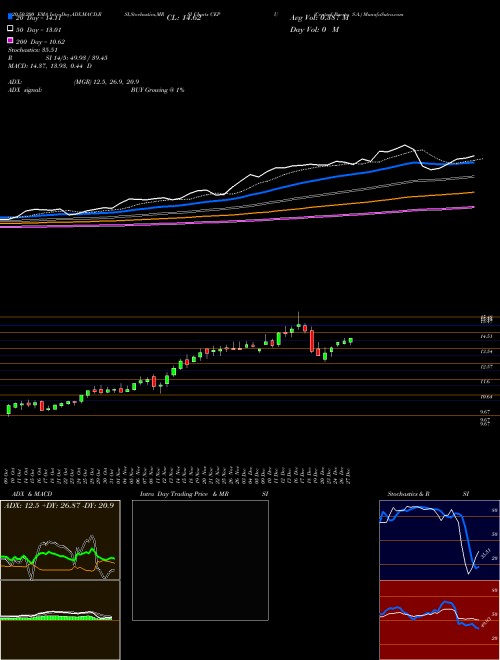
Task: Click the 13.54 price axis label
Action: point(487,351)
